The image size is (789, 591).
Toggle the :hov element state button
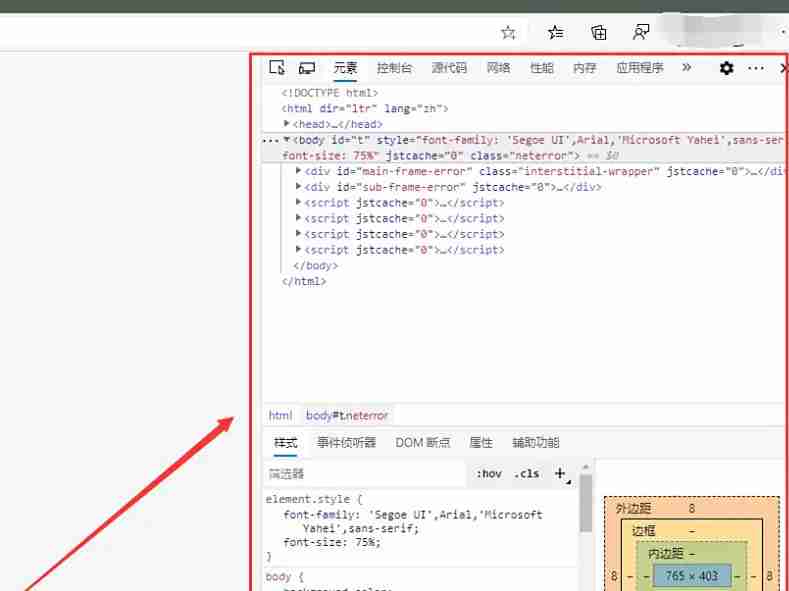489,474
